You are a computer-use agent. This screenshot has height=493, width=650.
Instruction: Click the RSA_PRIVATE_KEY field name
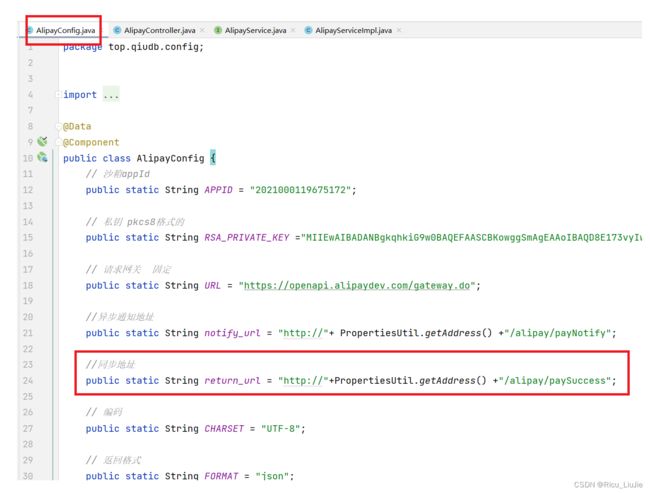coord(247,238)
